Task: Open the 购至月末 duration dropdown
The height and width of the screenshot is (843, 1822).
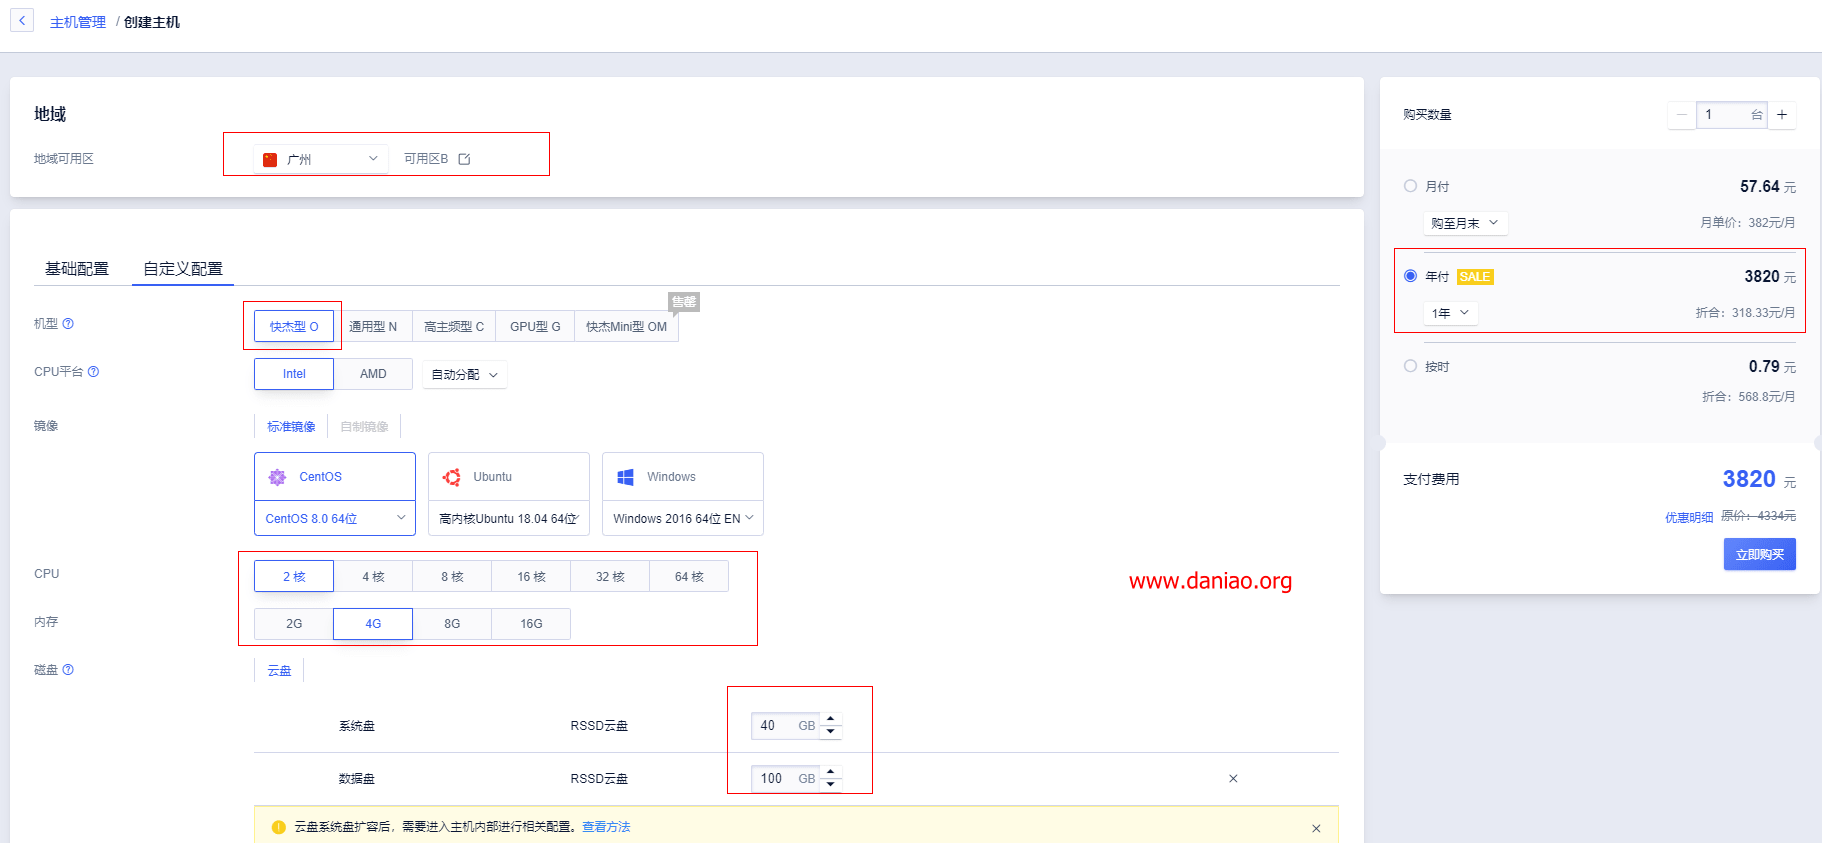Action: click(1465, 223)
